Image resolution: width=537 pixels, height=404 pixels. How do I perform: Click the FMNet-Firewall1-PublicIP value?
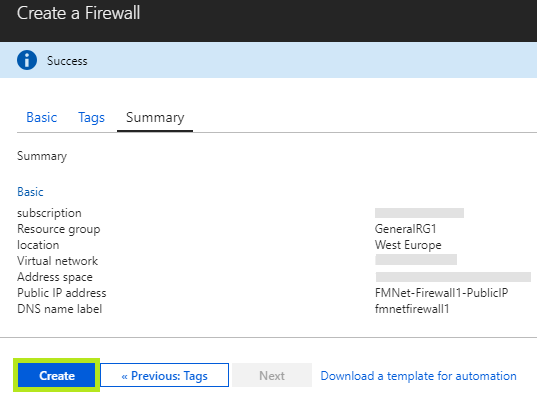coord(441,293)
